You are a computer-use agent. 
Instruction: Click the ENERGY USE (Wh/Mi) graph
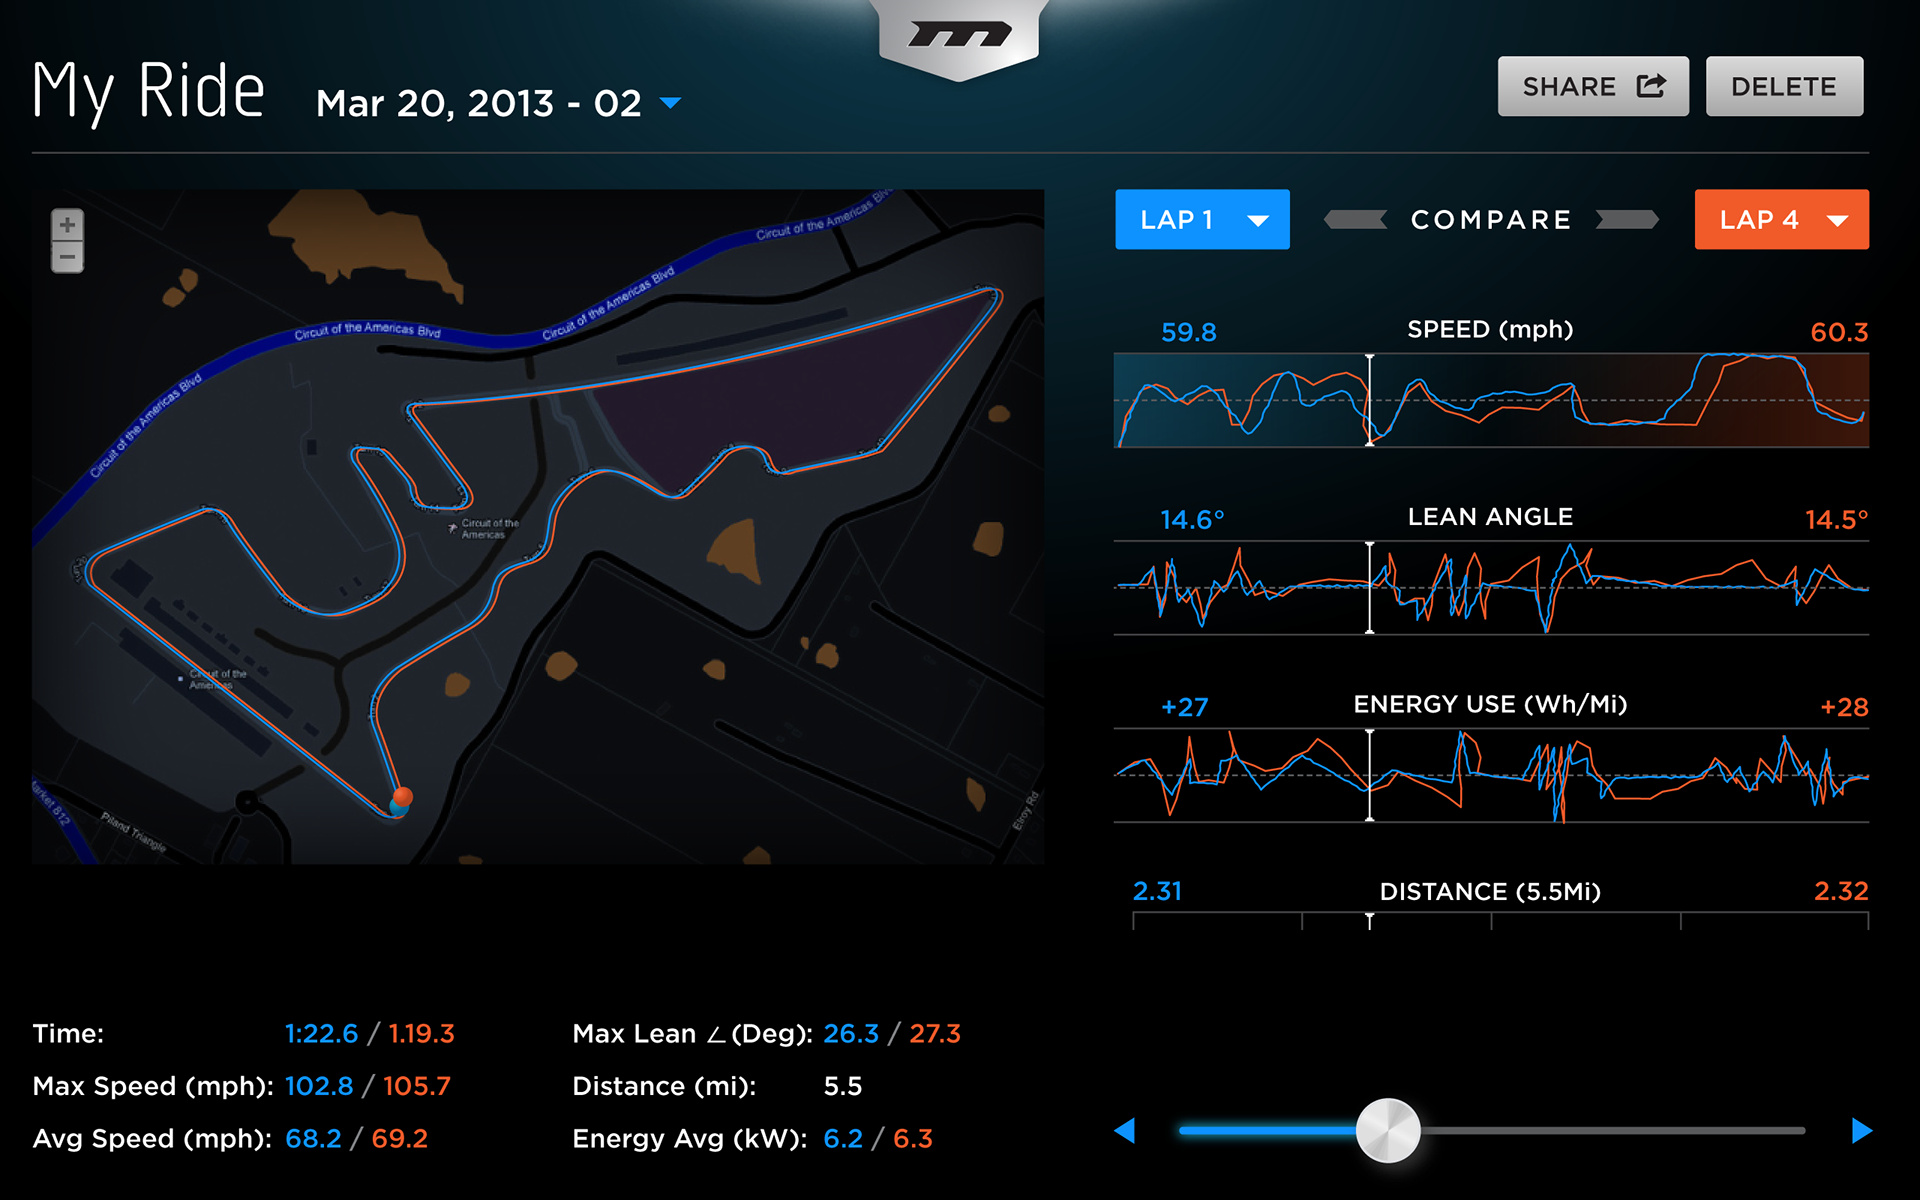point(1491,775)
